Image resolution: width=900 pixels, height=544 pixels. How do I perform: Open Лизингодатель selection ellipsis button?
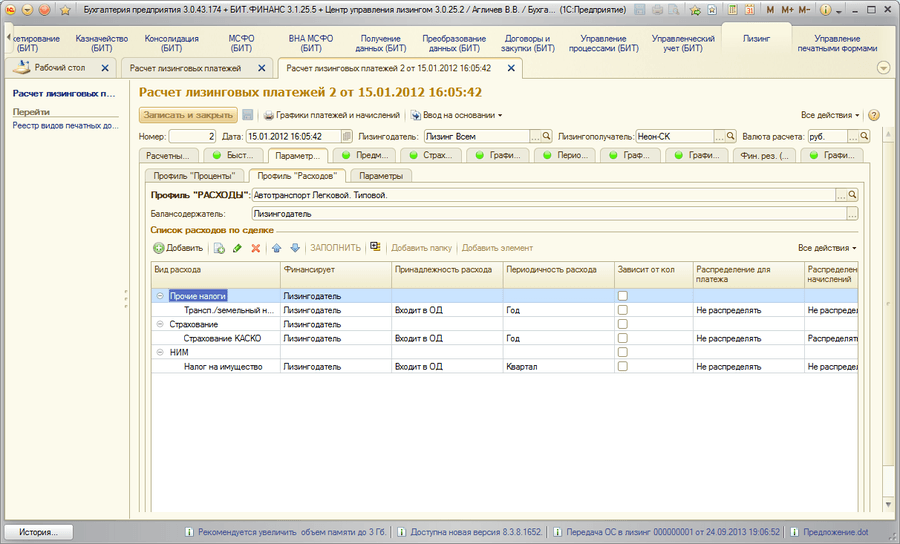click(x=535, y=137)
